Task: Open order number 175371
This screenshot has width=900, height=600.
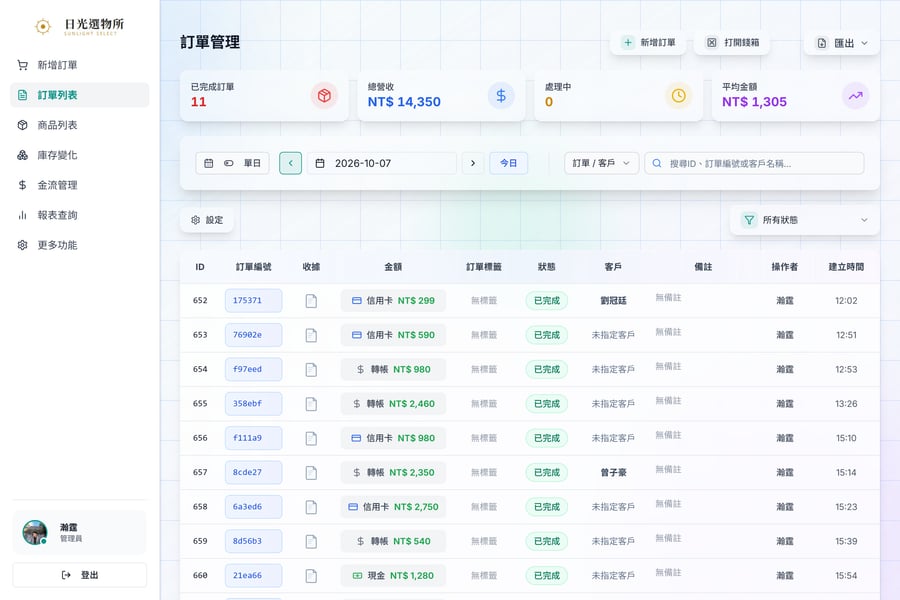Action: click(x=254, y=300)
